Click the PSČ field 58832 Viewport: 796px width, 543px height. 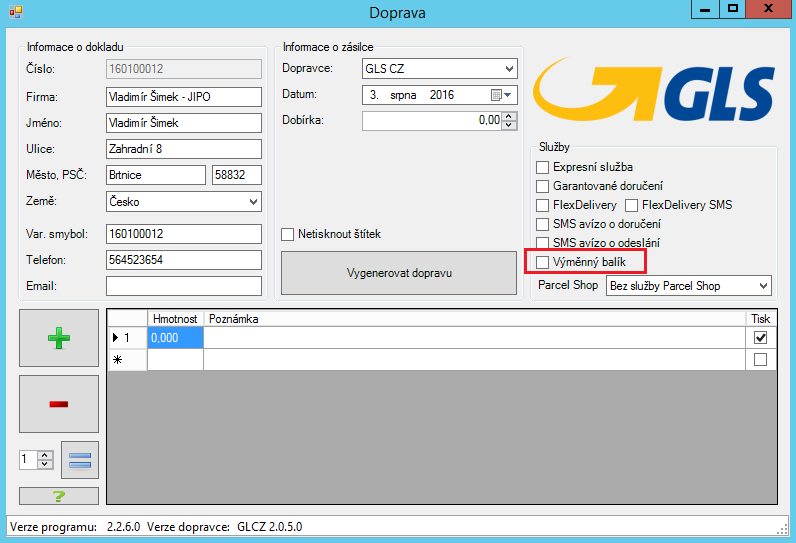click(x=237, y=175)
